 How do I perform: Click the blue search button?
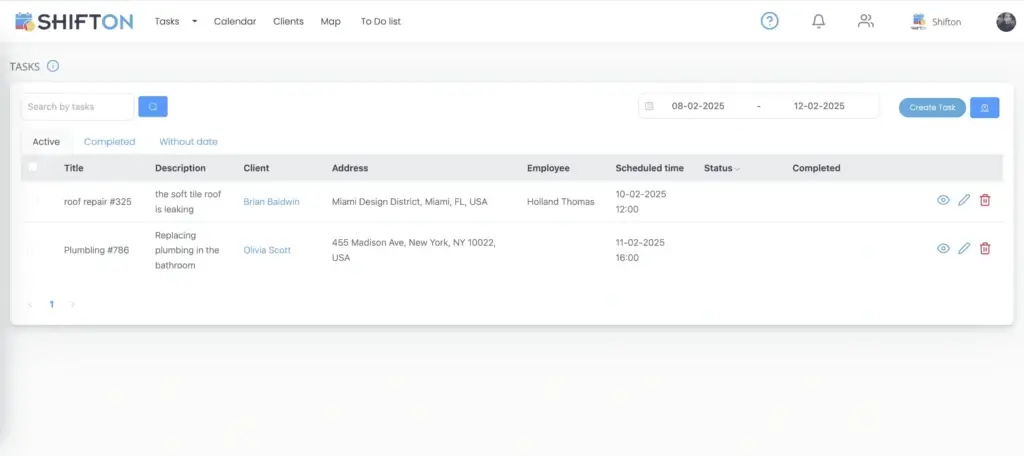pos(153,107)
